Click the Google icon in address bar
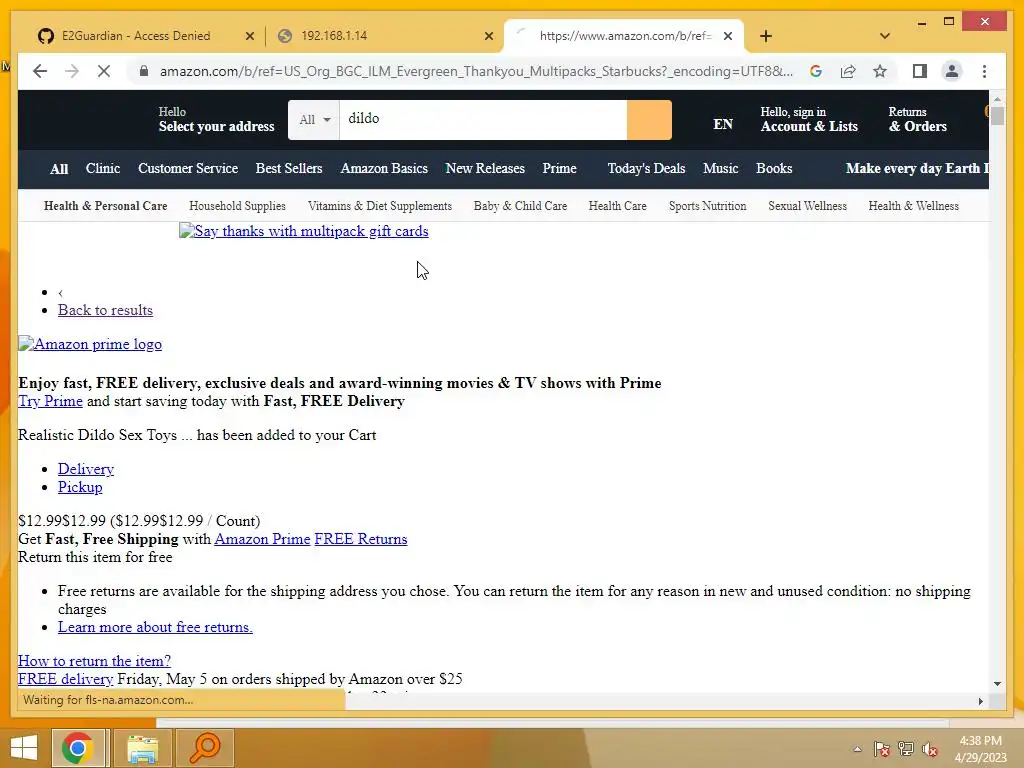This screenshot has width=1024, height=768. 816,71
